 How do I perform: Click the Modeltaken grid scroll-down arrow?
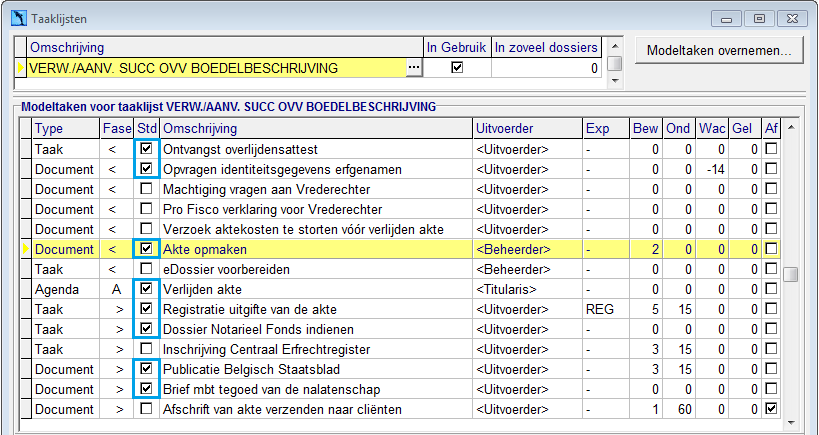coord(790,422)
